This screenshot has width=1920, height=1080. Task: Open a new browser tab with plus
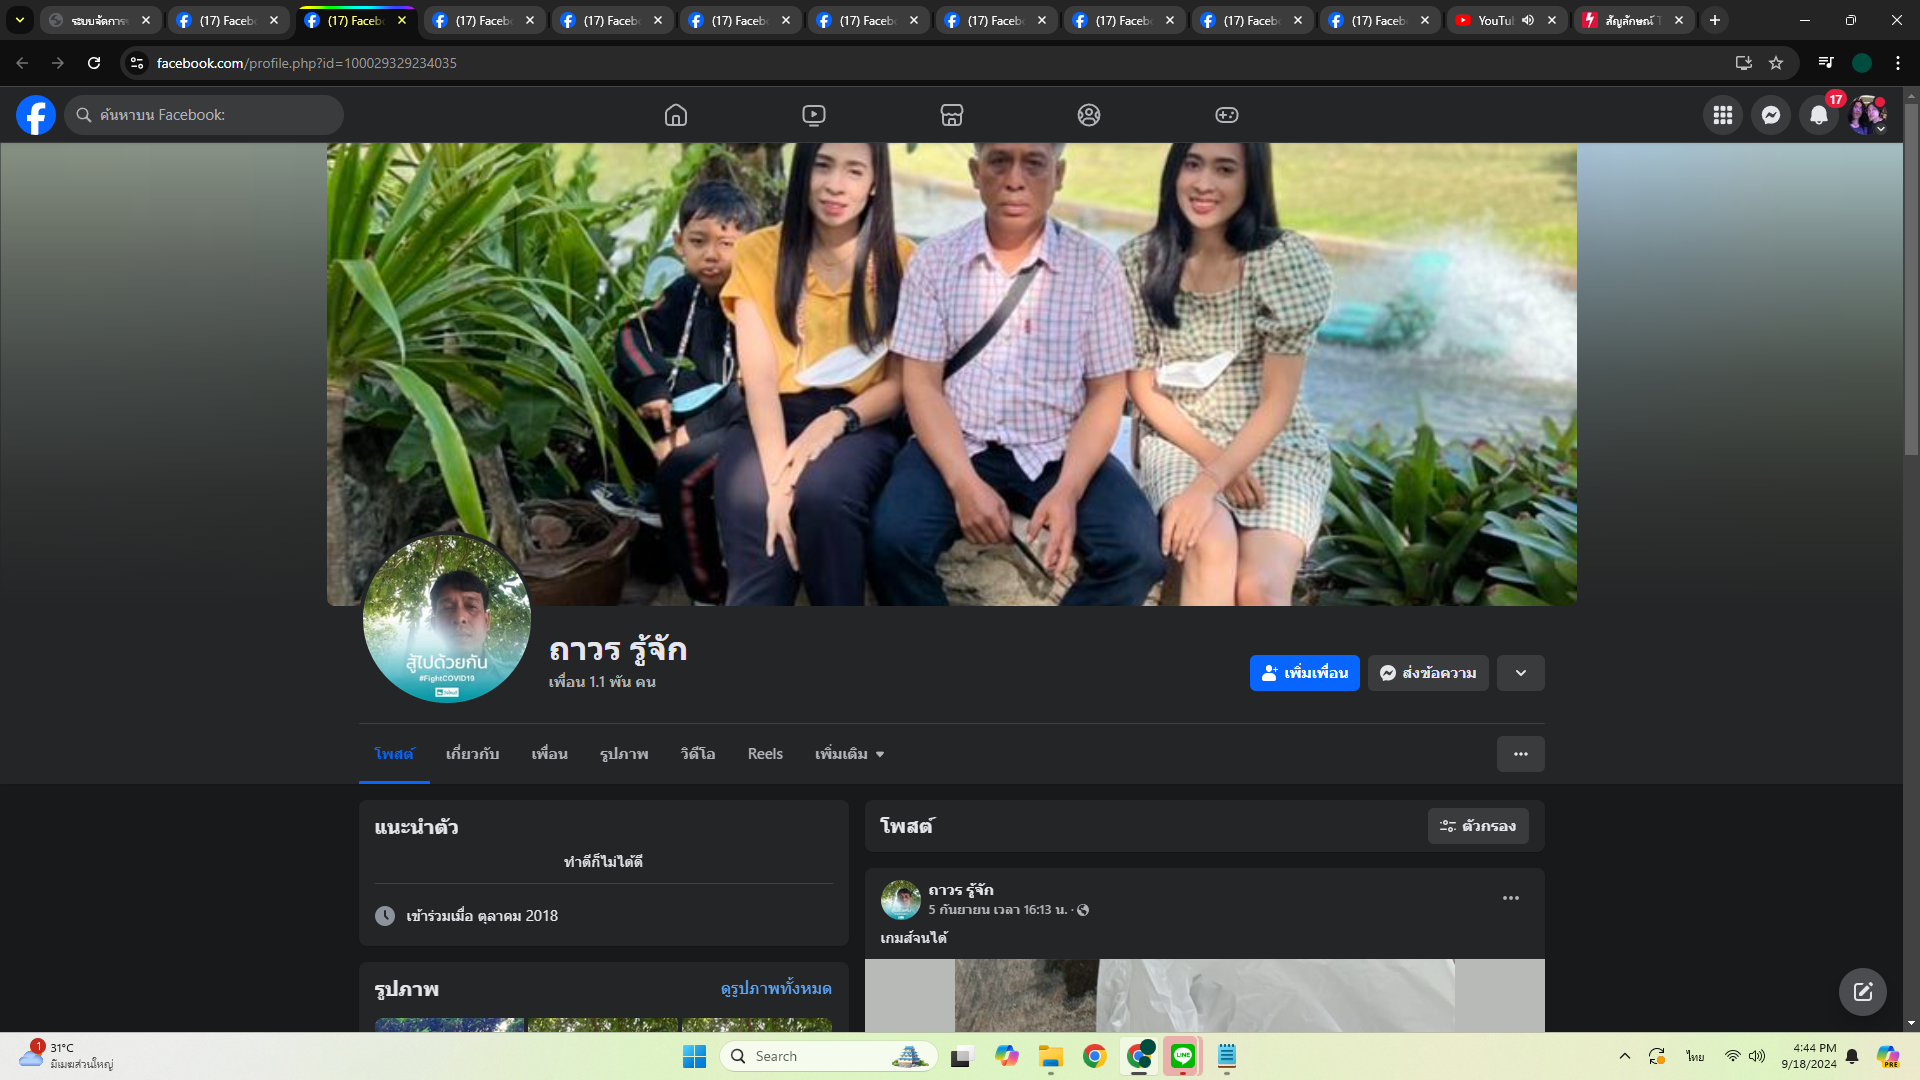pyautogui.click(x=1715, y=20)
